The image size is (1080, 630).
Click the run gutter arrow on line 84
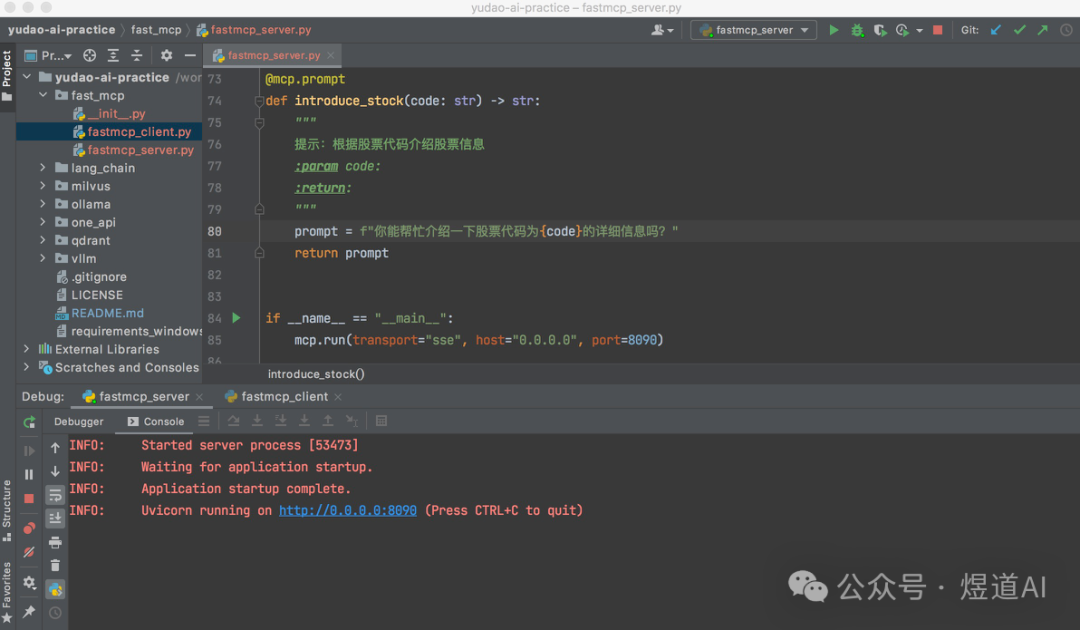236,318
